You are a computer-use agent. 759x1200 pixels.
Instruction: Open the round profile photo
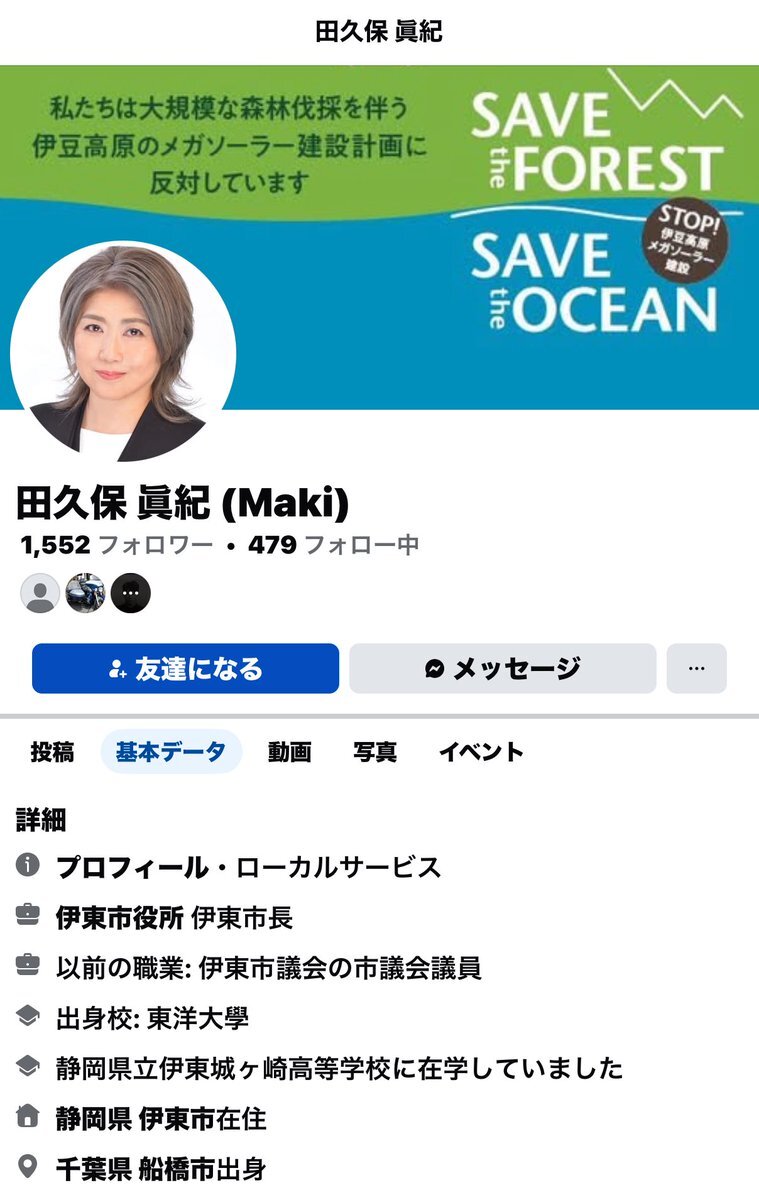click(x=123, y=351)
